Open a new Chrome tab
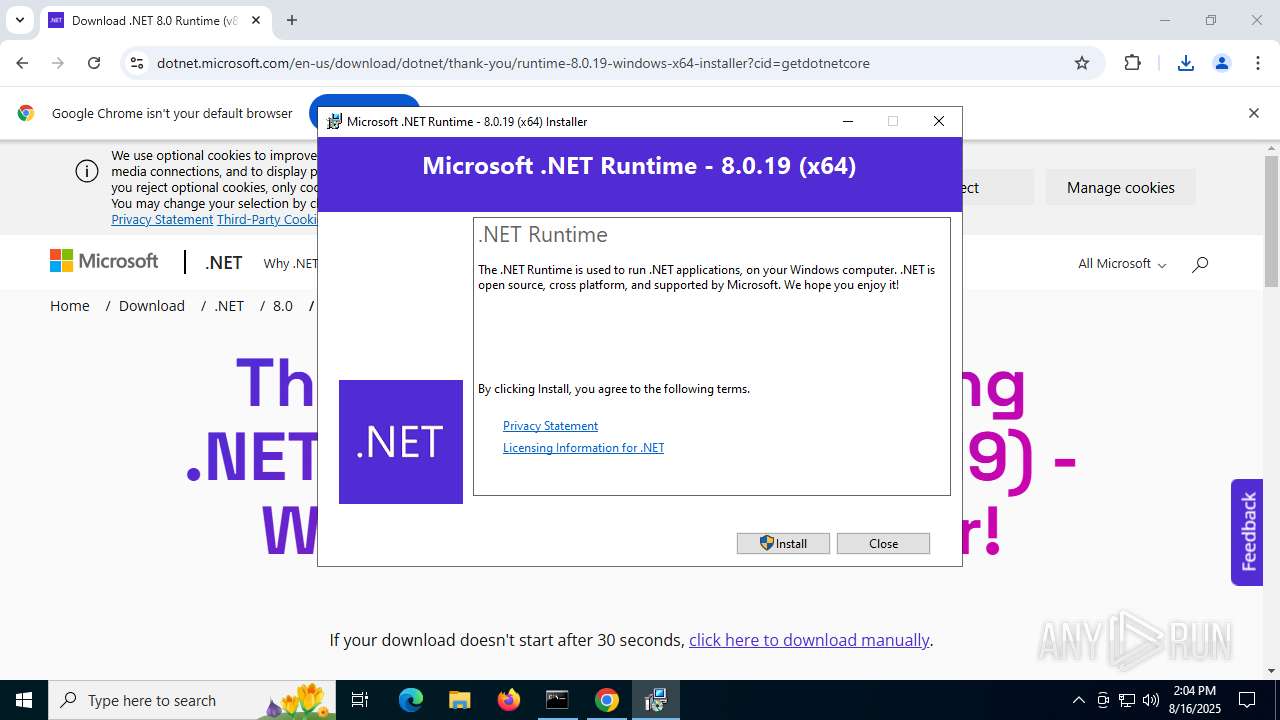Screen dimensions: 1280x720 coord(292,20)
